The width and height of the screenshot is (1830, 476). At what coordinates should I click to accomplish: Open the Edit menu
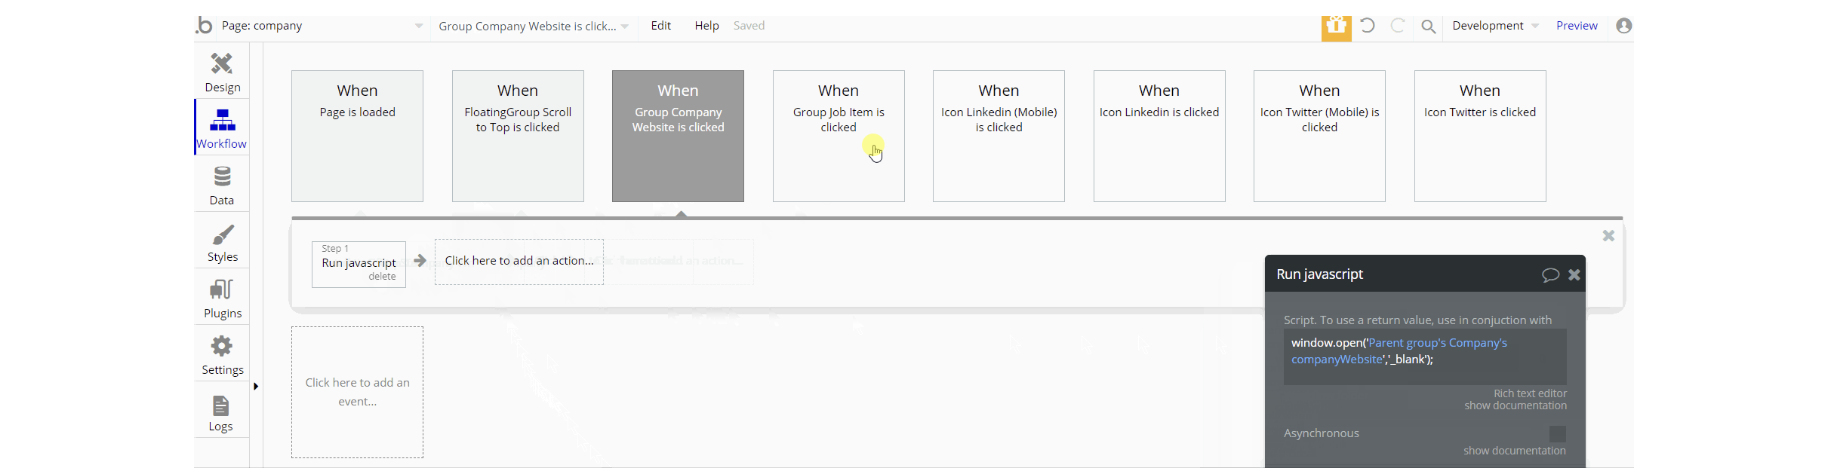661,26
